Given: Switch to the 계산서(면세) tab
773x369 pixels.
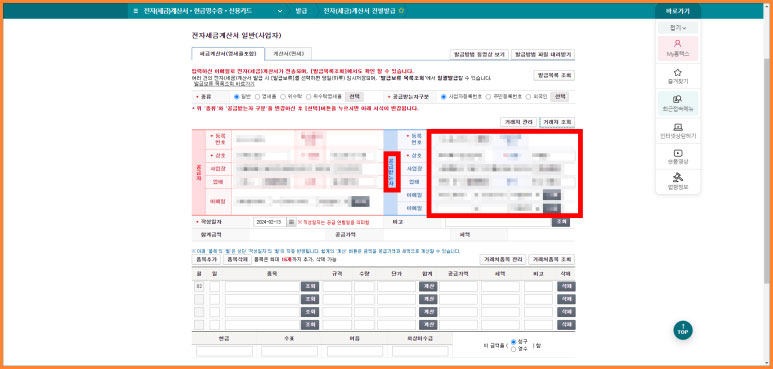Looking at the screenshot, I should pyautogui.click(x=288, y=54).
